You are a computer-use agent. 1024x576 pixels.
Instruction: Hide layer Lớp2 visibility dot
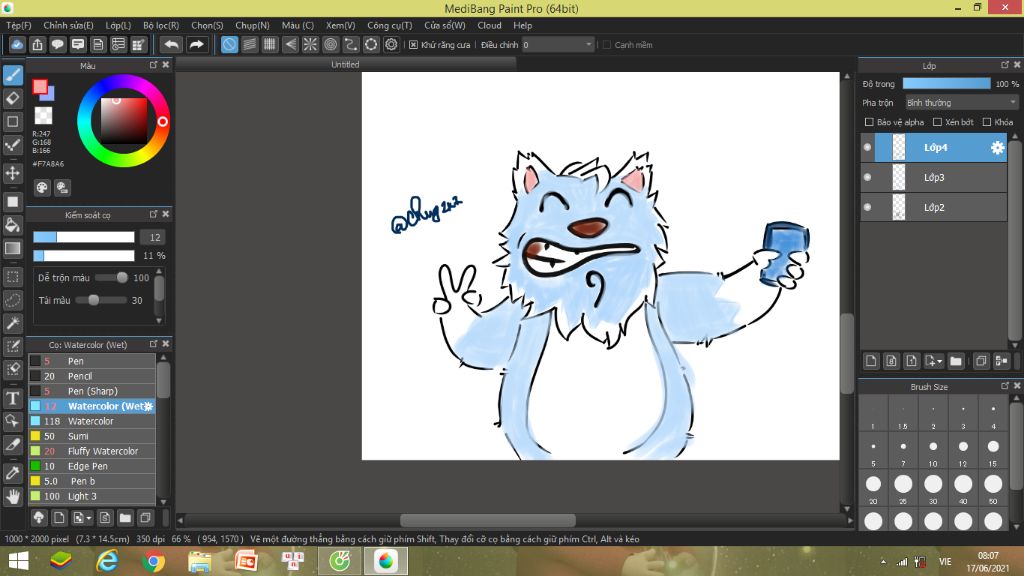867,207
